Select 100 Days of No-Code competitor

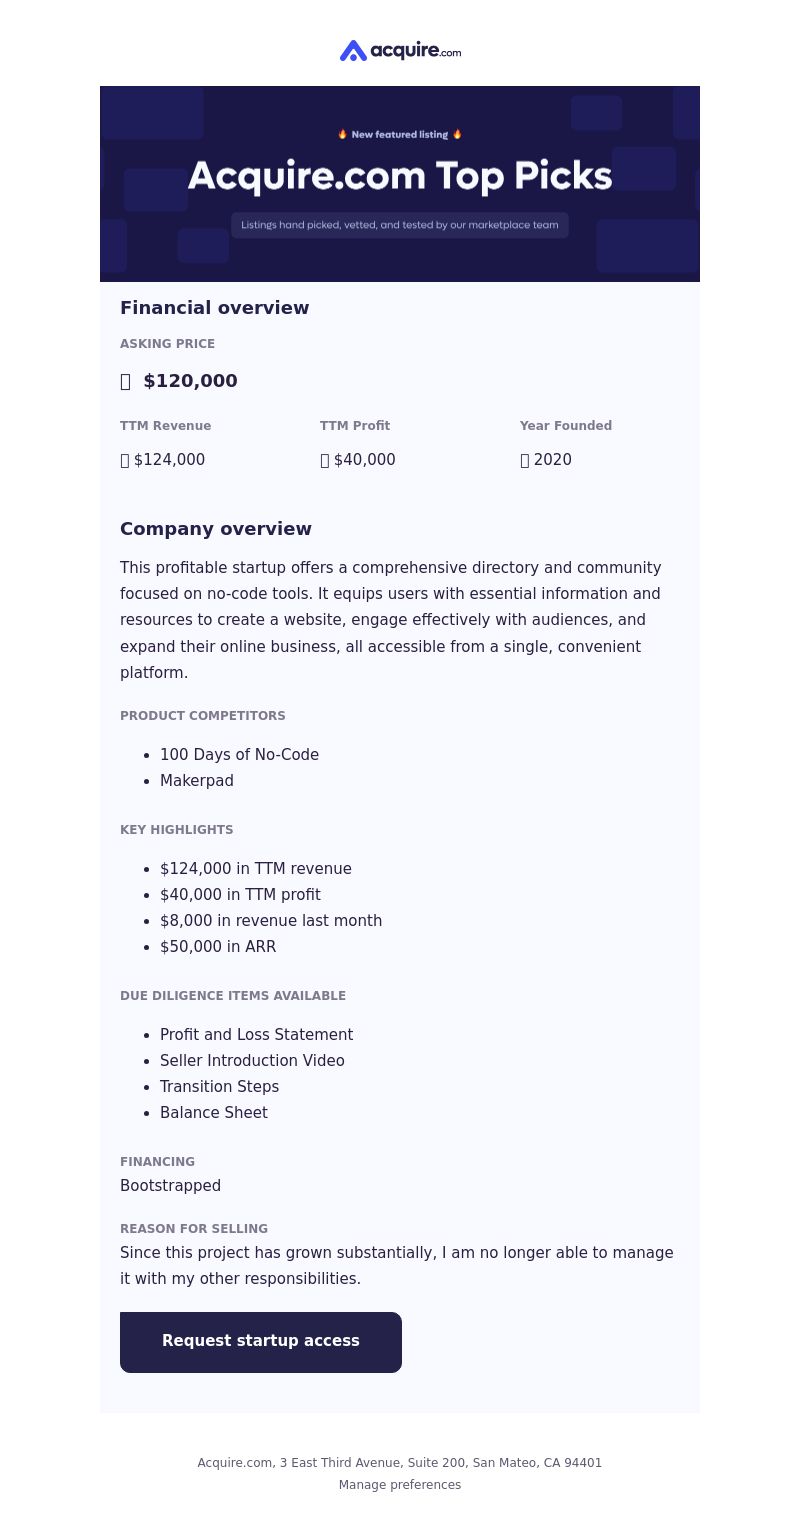[x=239, y=755]
